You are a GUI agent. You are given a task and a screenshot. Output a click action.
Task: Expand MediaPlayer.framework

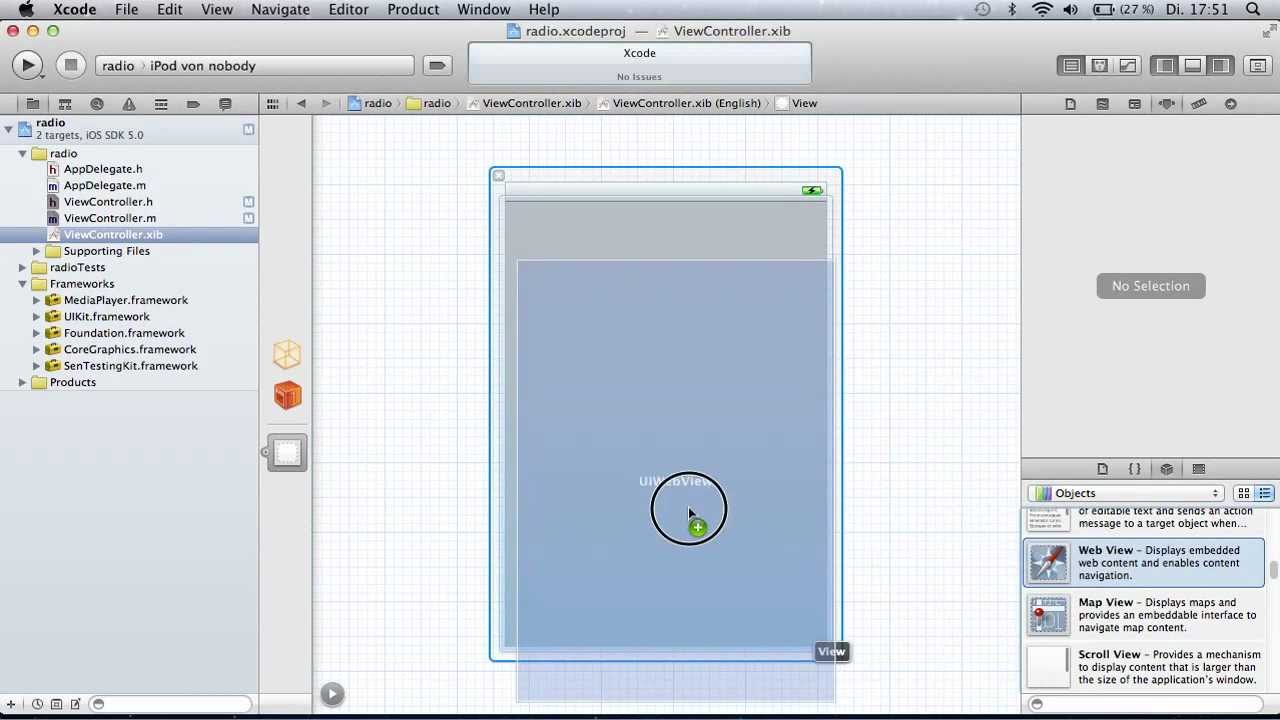click(x=36, y=300)
